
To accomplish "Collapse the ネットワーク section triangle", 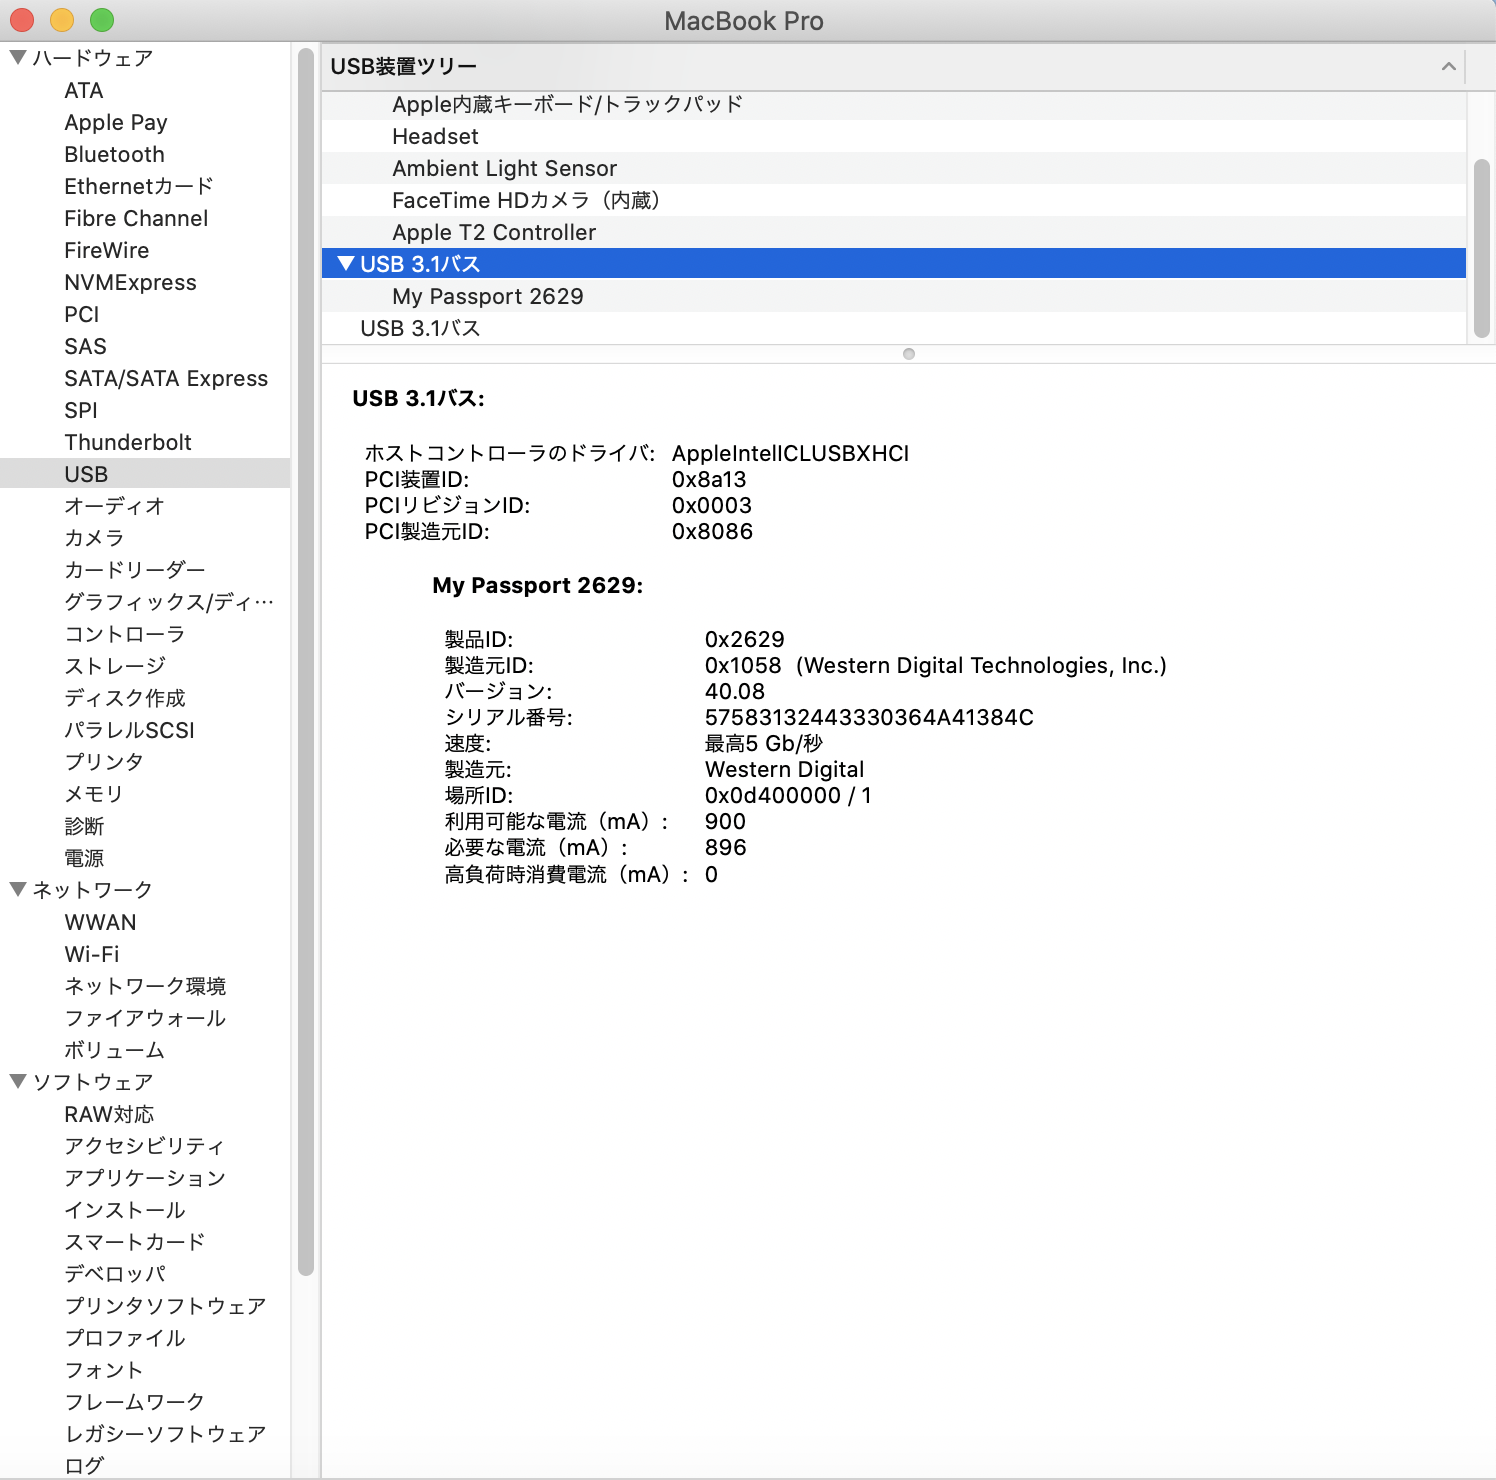I will [x=16, y=889].
